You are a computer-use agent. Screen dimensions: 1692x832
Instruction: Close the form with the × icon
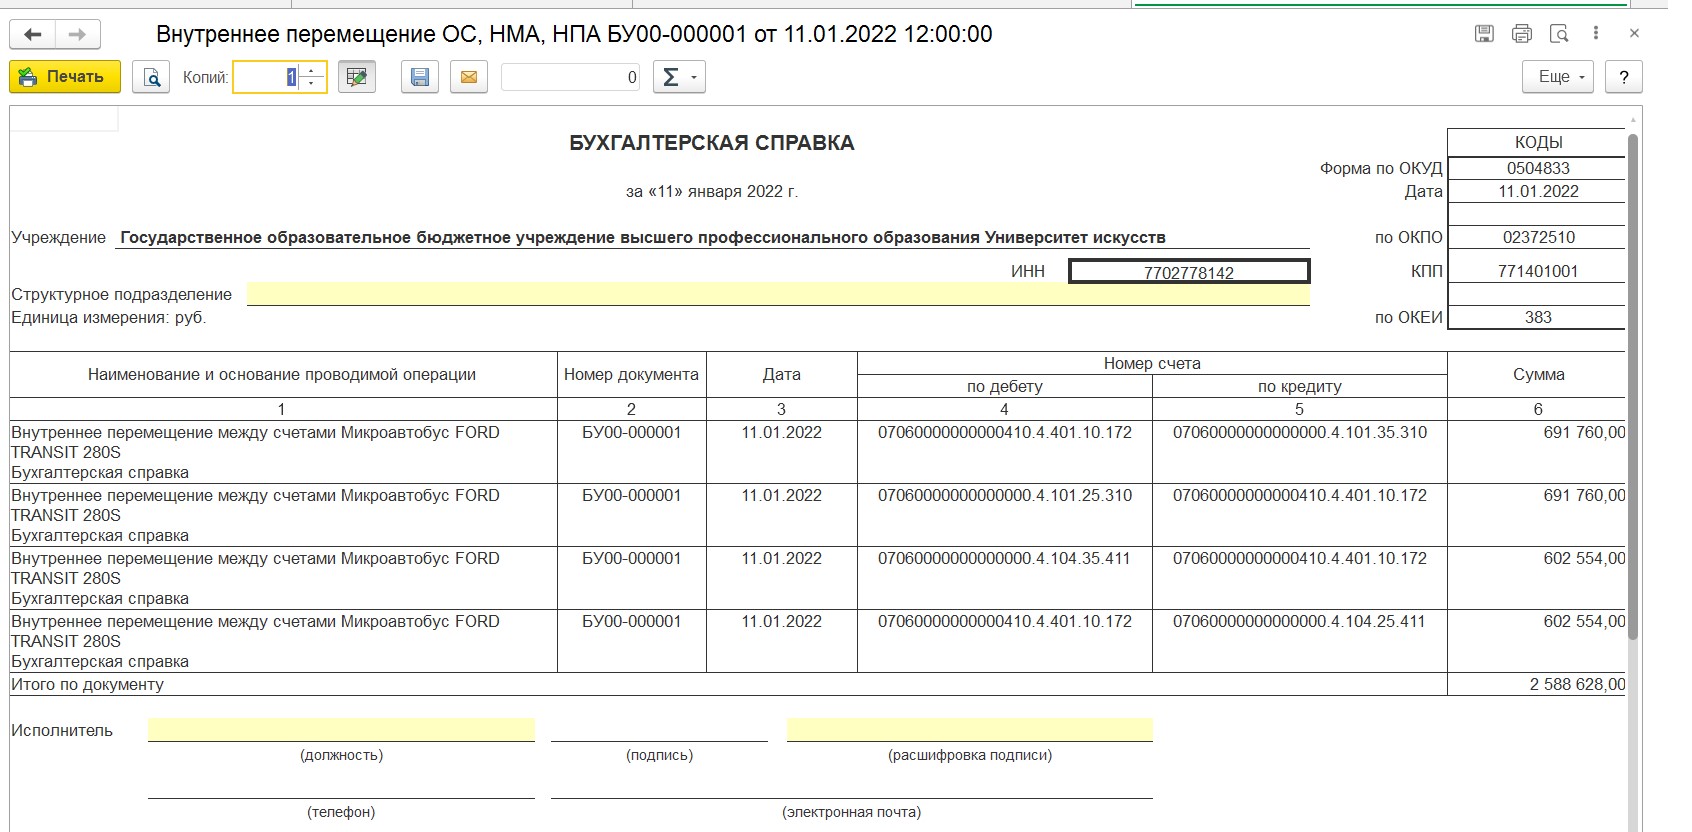pyautogui.click(x=1634, y=34)
